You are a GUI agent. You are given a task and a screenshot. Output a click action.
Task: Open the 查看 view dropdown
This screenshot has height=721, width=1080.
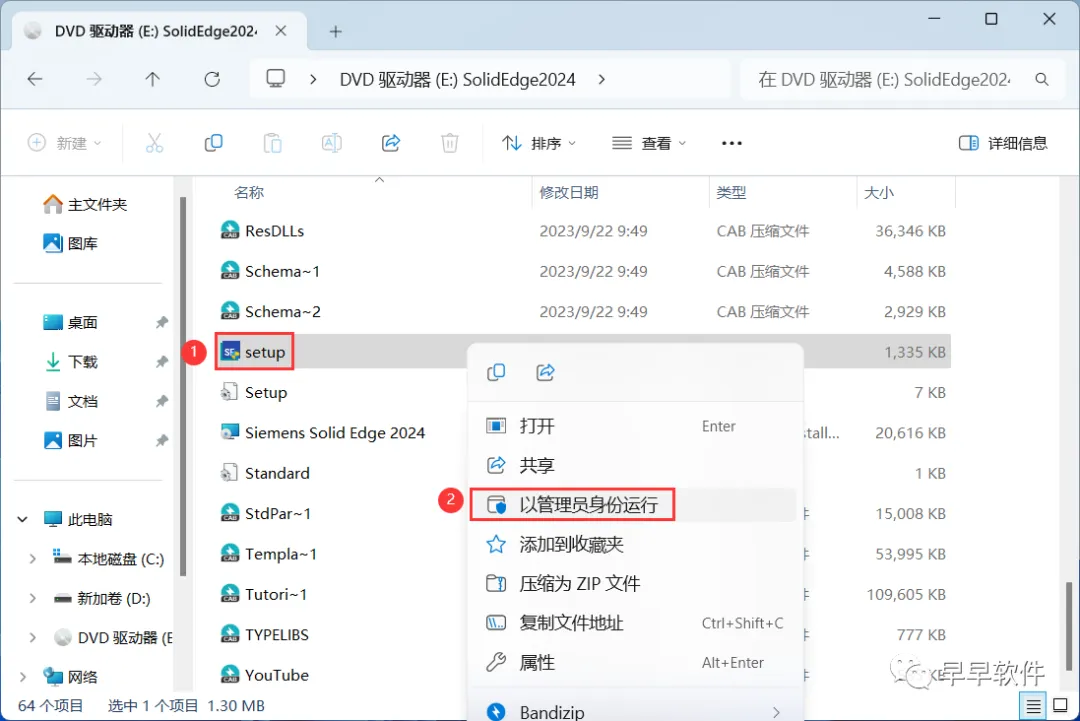[x=649, y=143]
